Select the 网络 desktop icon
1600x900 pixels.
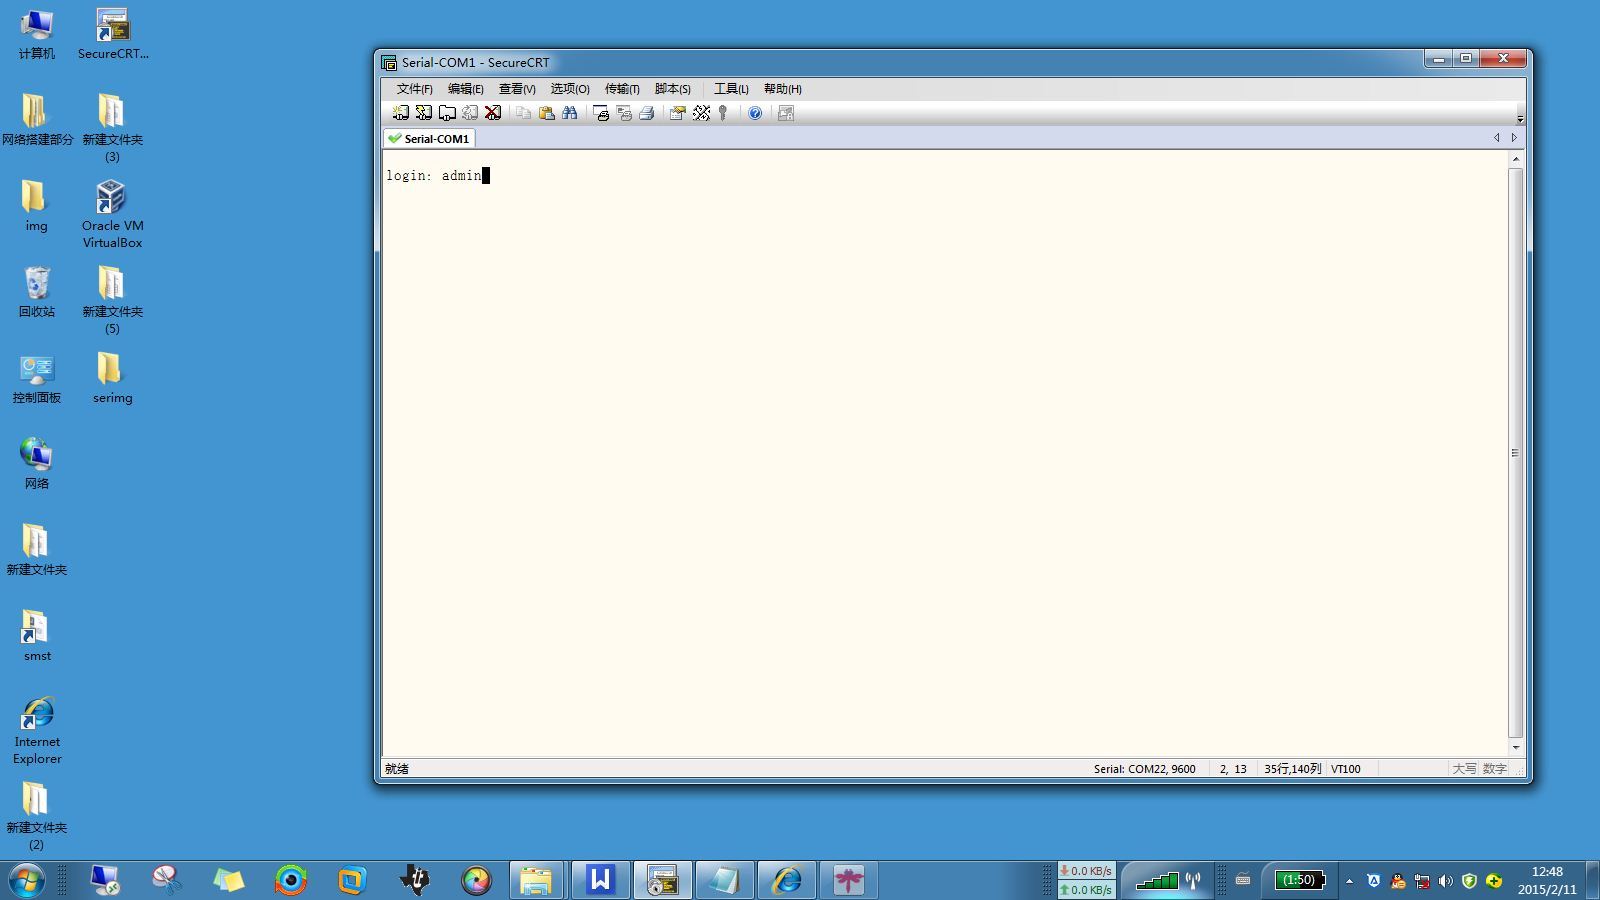tap(37, 464)
